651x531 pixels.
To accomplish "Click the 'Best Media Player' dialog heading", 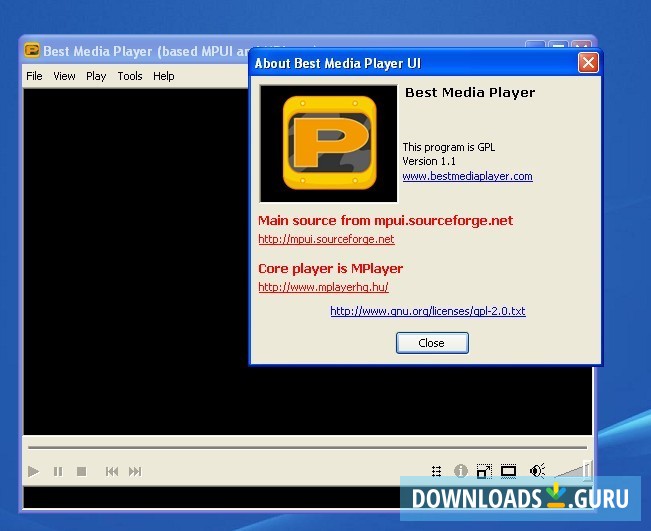I will [470, 92].
